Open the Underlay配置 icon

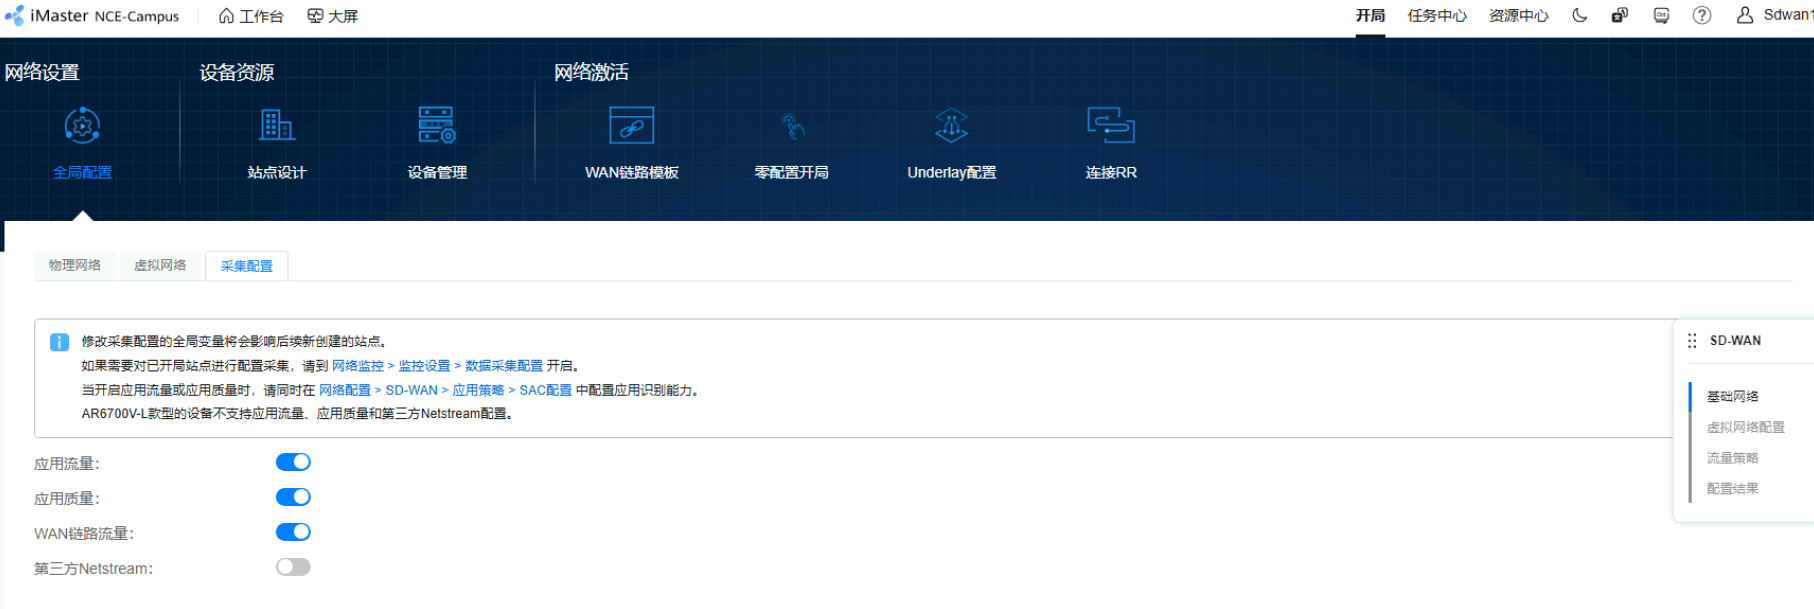pos(951,127)
